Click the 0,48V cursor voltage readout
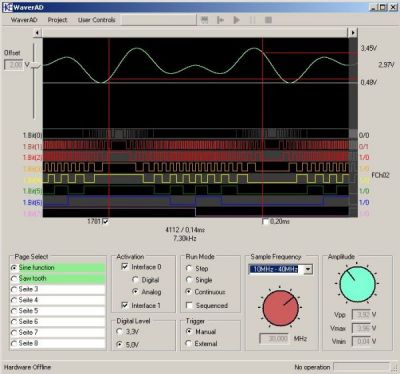The width and height of the screenshot is (400, 374). 369,82
